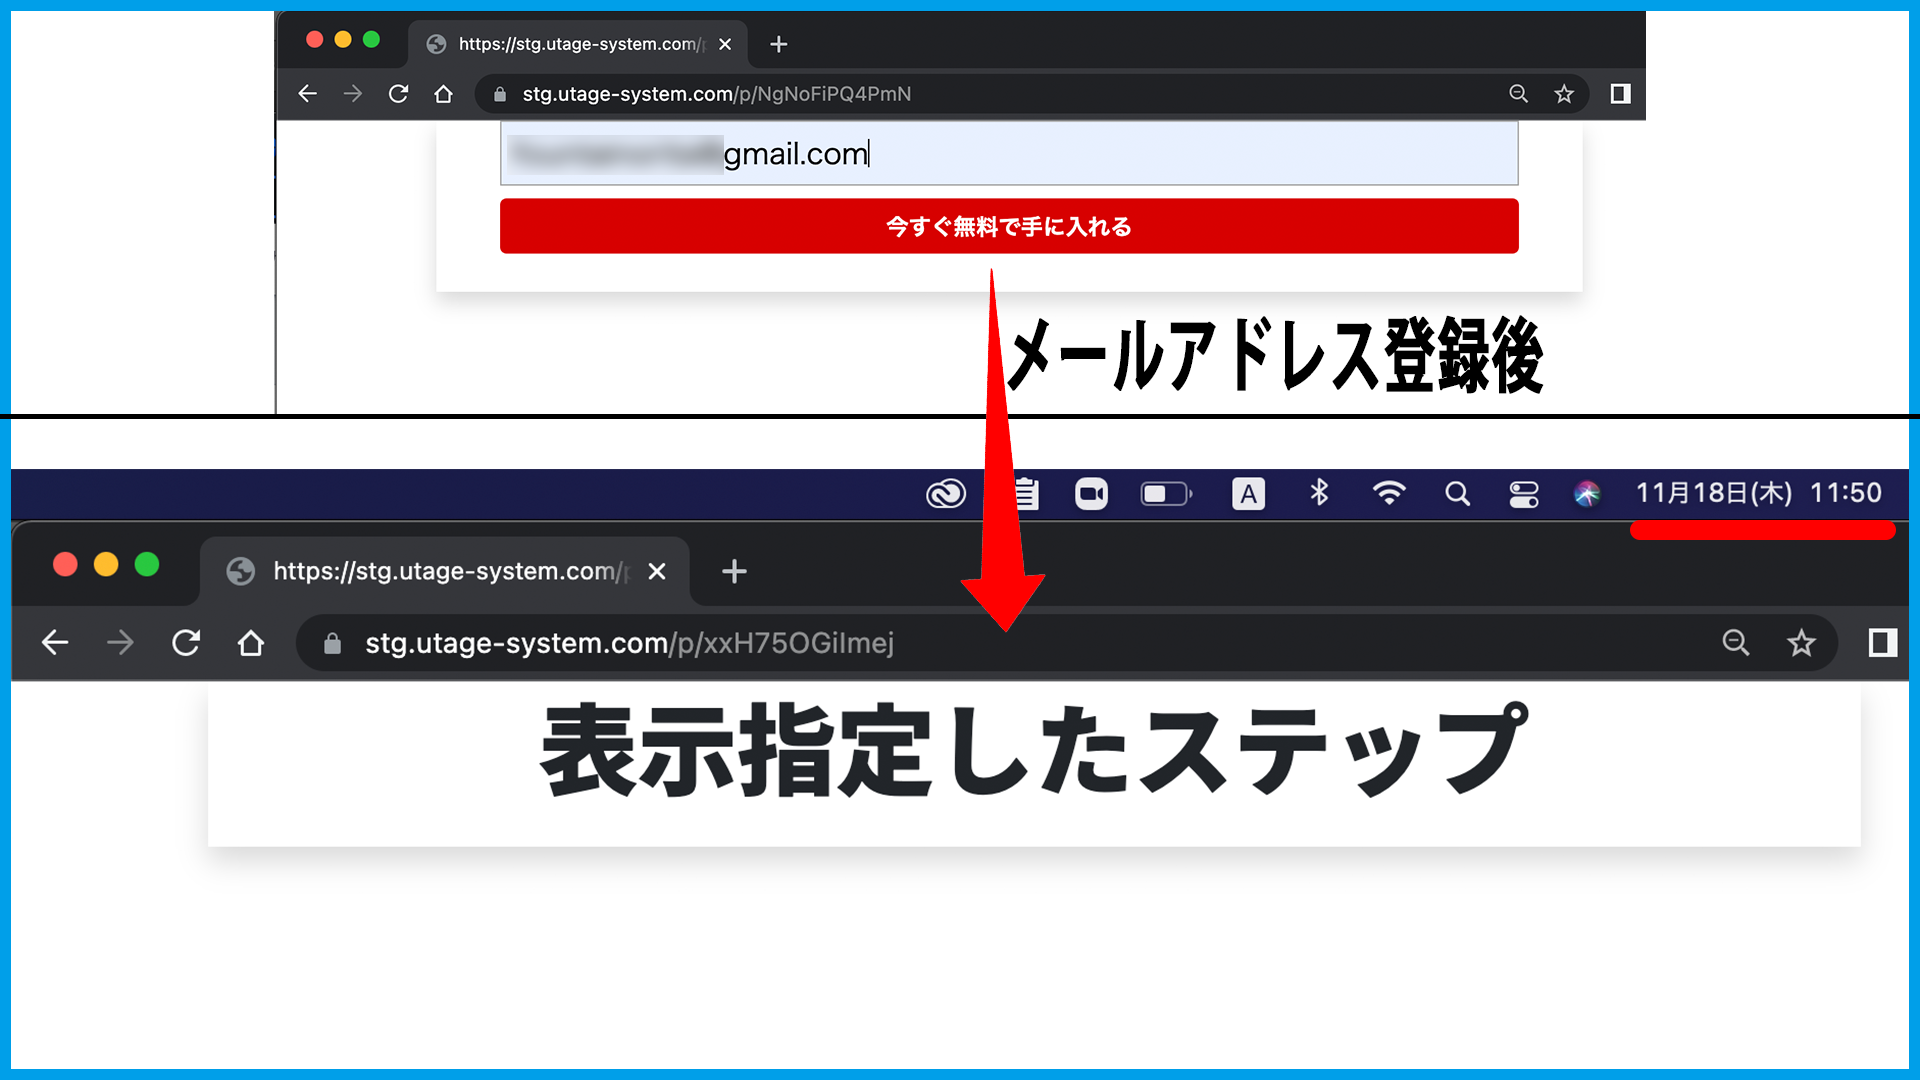Click the back arrow in the lower browser

pos(56,643)
